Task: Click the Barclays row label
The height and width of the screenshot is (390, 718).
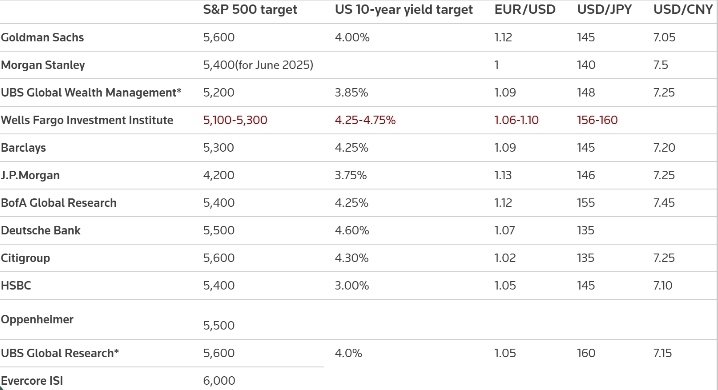Action: pyautogui.click(x=23, y=148)
